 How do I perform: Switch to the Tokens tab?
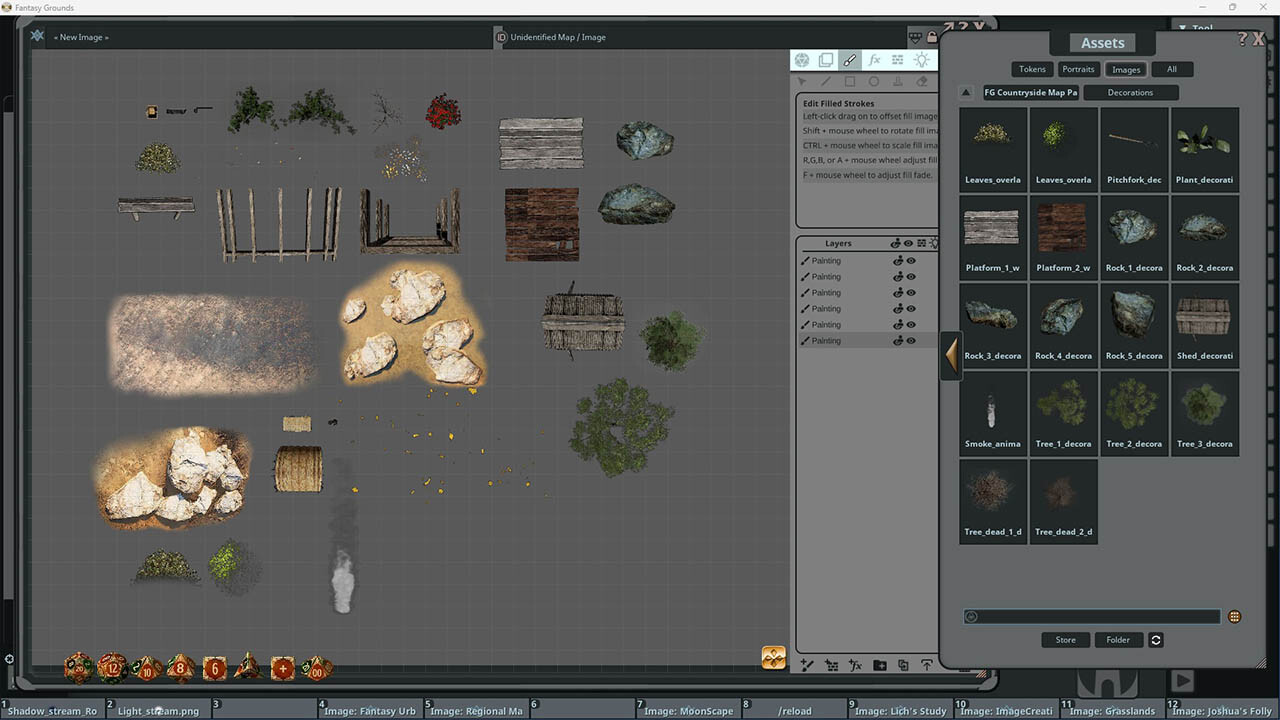1032,69
